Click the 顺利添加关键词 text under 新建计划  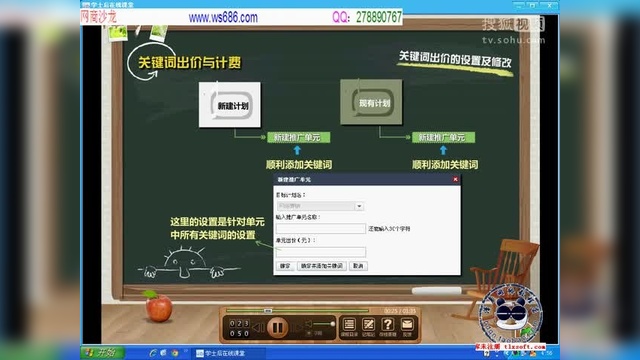tap(299, 164)
